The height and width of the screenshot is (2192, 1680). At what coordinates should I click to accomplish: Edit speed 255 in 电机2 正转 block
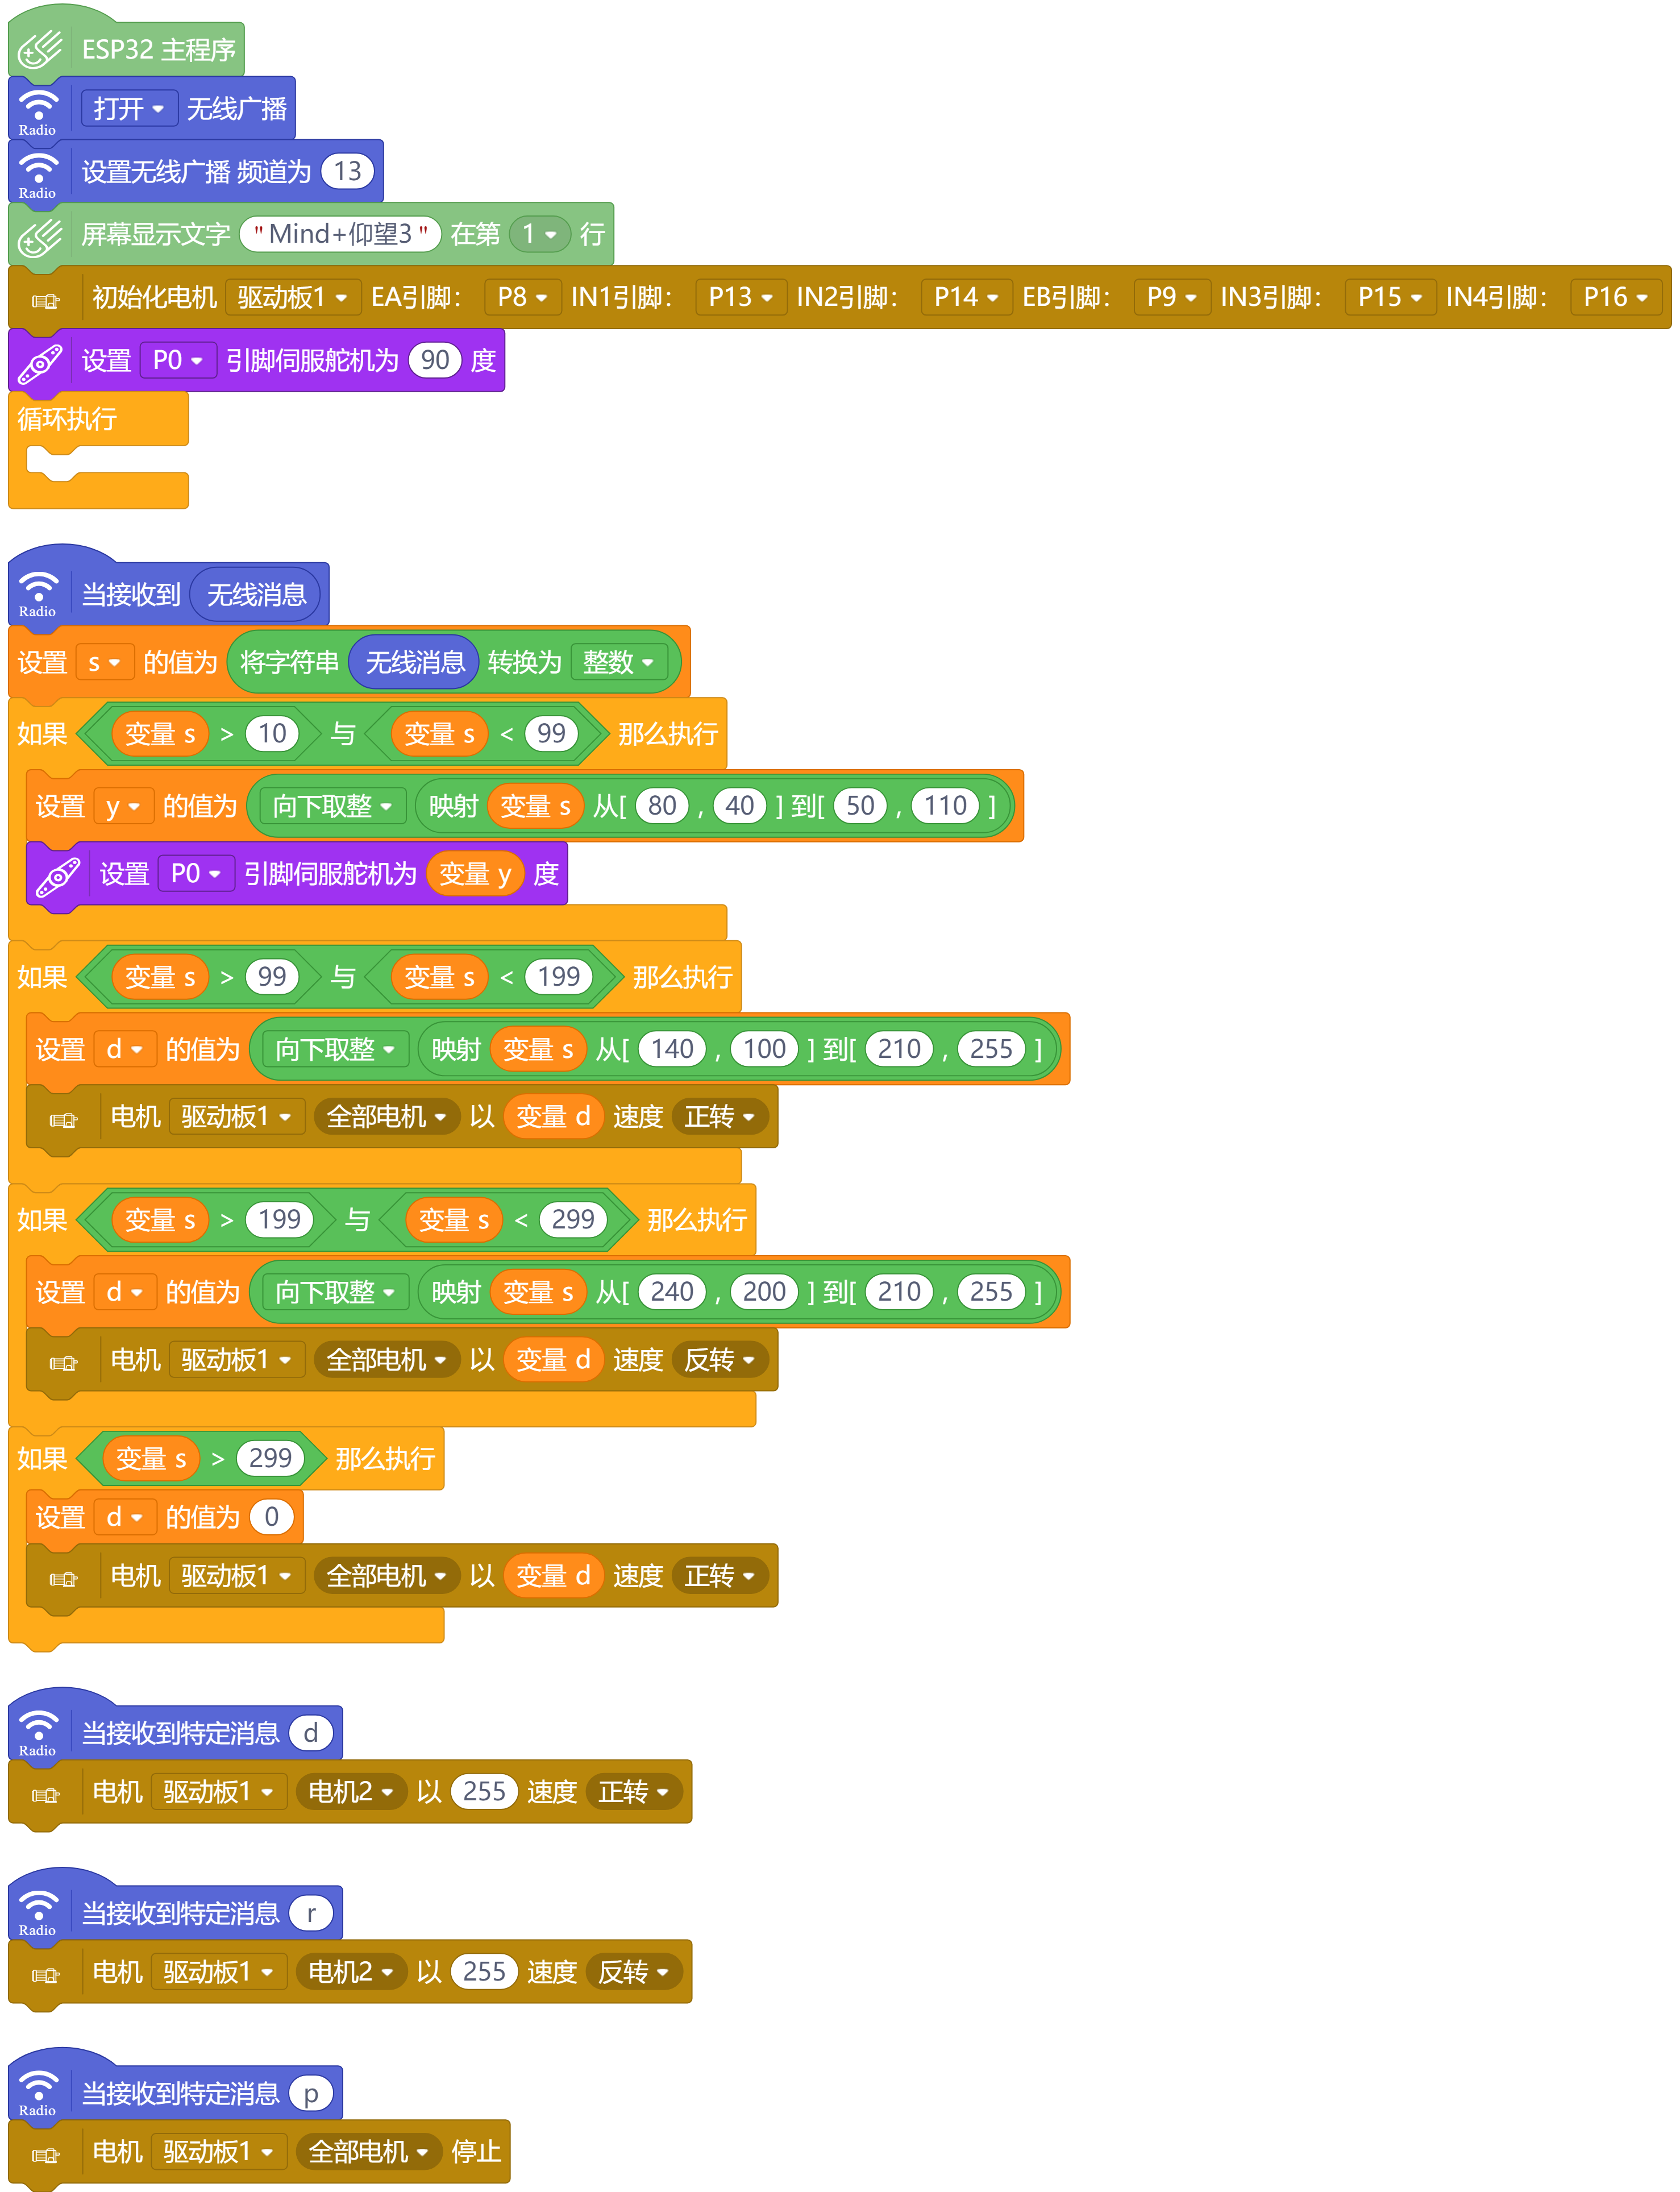click(484, 1792)
